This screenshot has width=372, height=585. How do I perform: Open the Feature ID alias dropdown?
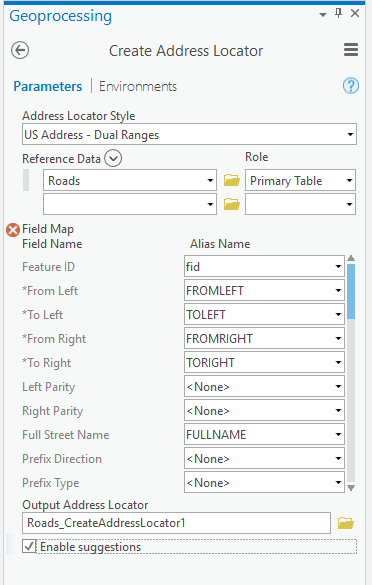[x=264, y=266]
